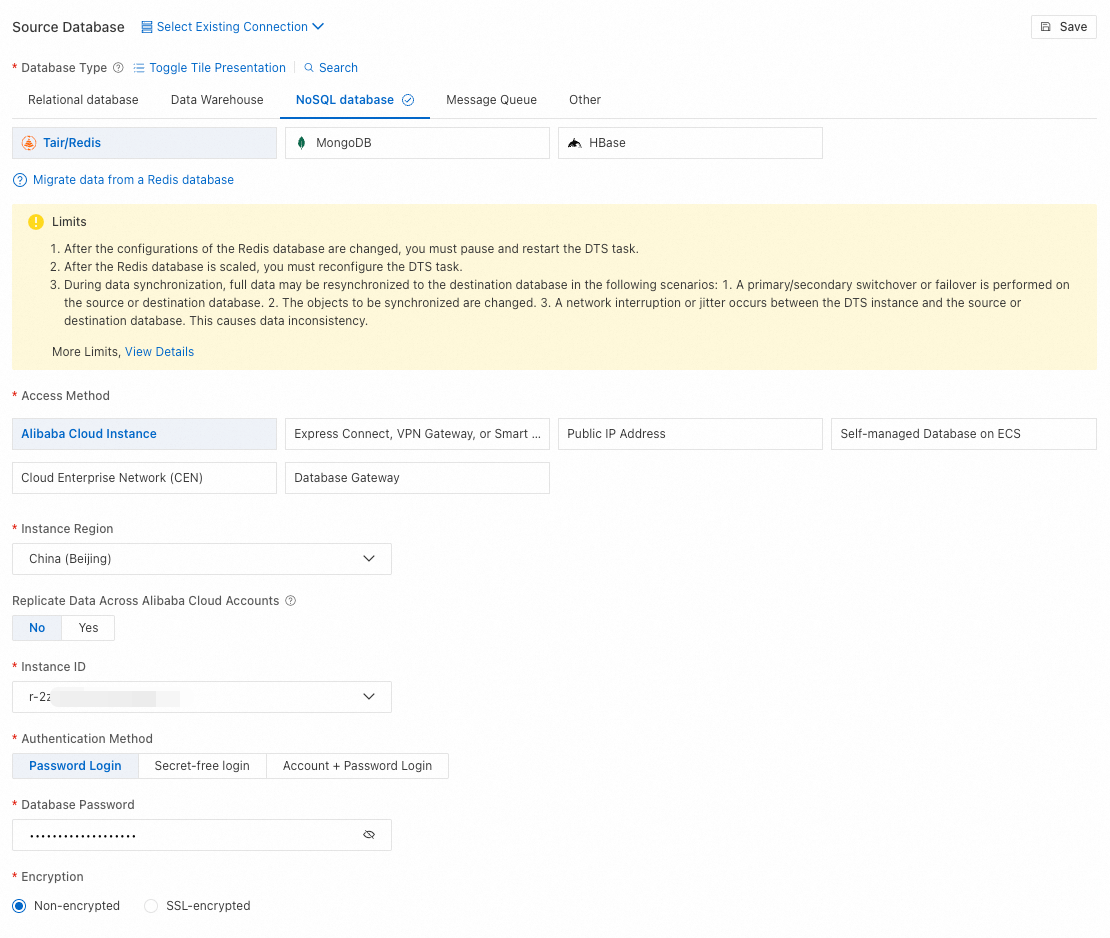Select Public IP Address access method
Image resolution: width=1110 pixels, height=938 pixels.
(x=690, y=434)
